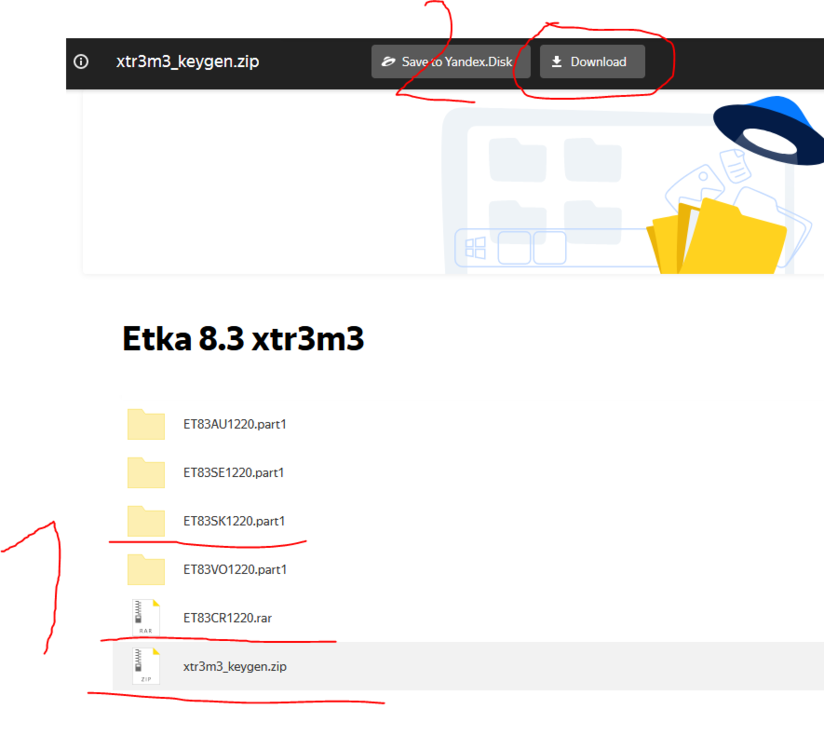Click the "Etka 8.3 xtr3m3" heading
Viewport: 824px width, 750px height.
(243, 340)
